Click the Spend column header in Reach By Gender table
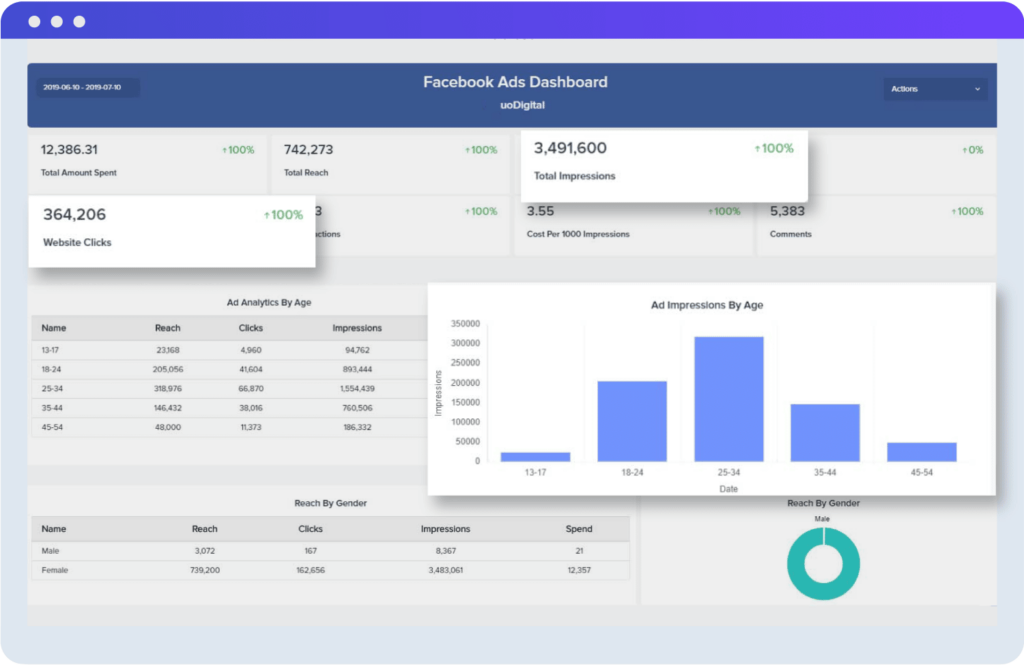Screen dimensions: 1024x665 [x=579, y=529]
